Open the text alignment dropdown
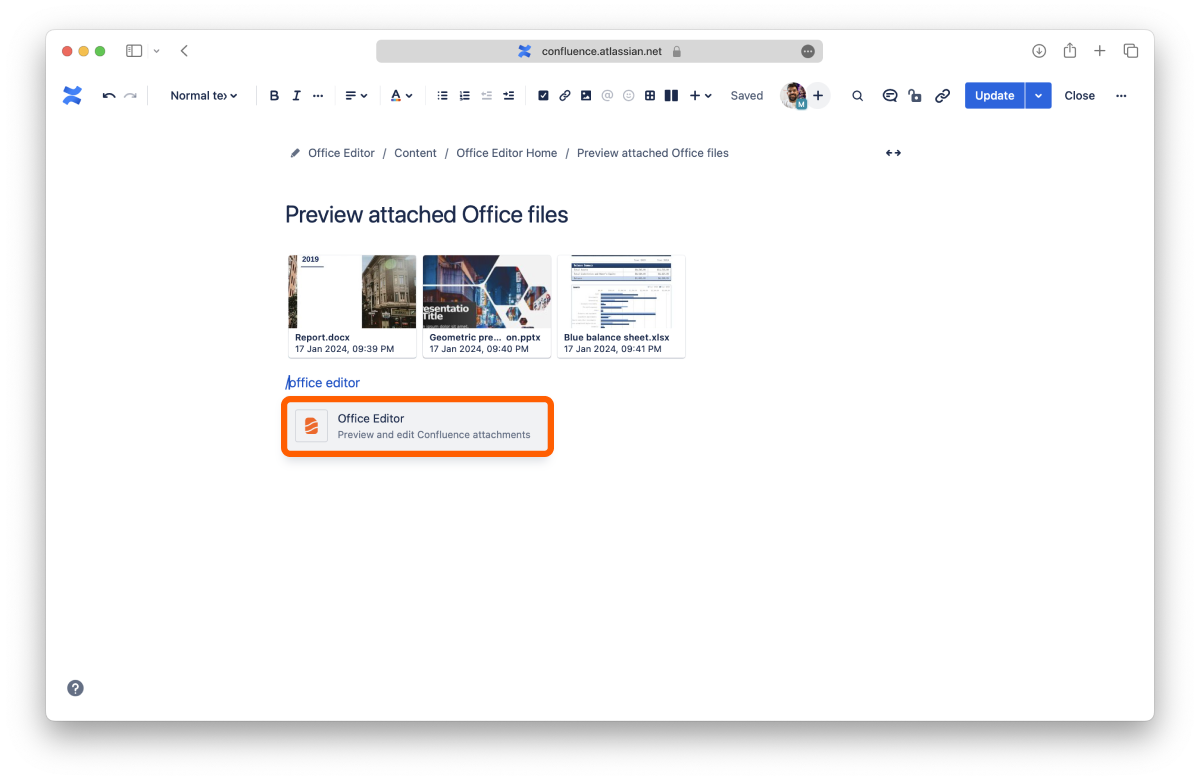Screen dimensions: 1200x780 (356, 96)
